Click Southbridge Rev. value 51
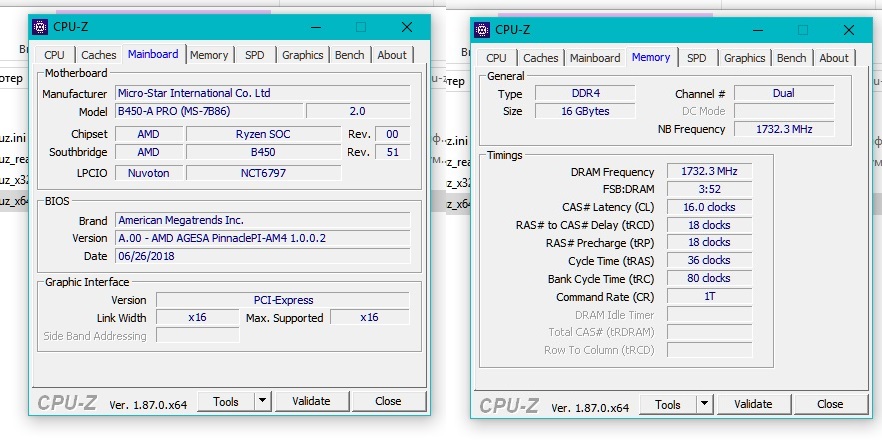The width and height of the screenshot is (882, 441). pos(393,152)
